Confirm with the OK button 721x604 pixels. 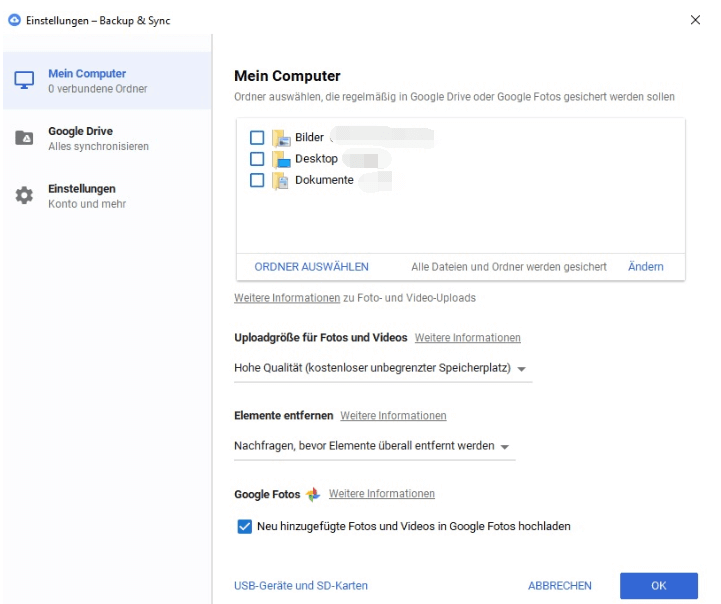658,586
